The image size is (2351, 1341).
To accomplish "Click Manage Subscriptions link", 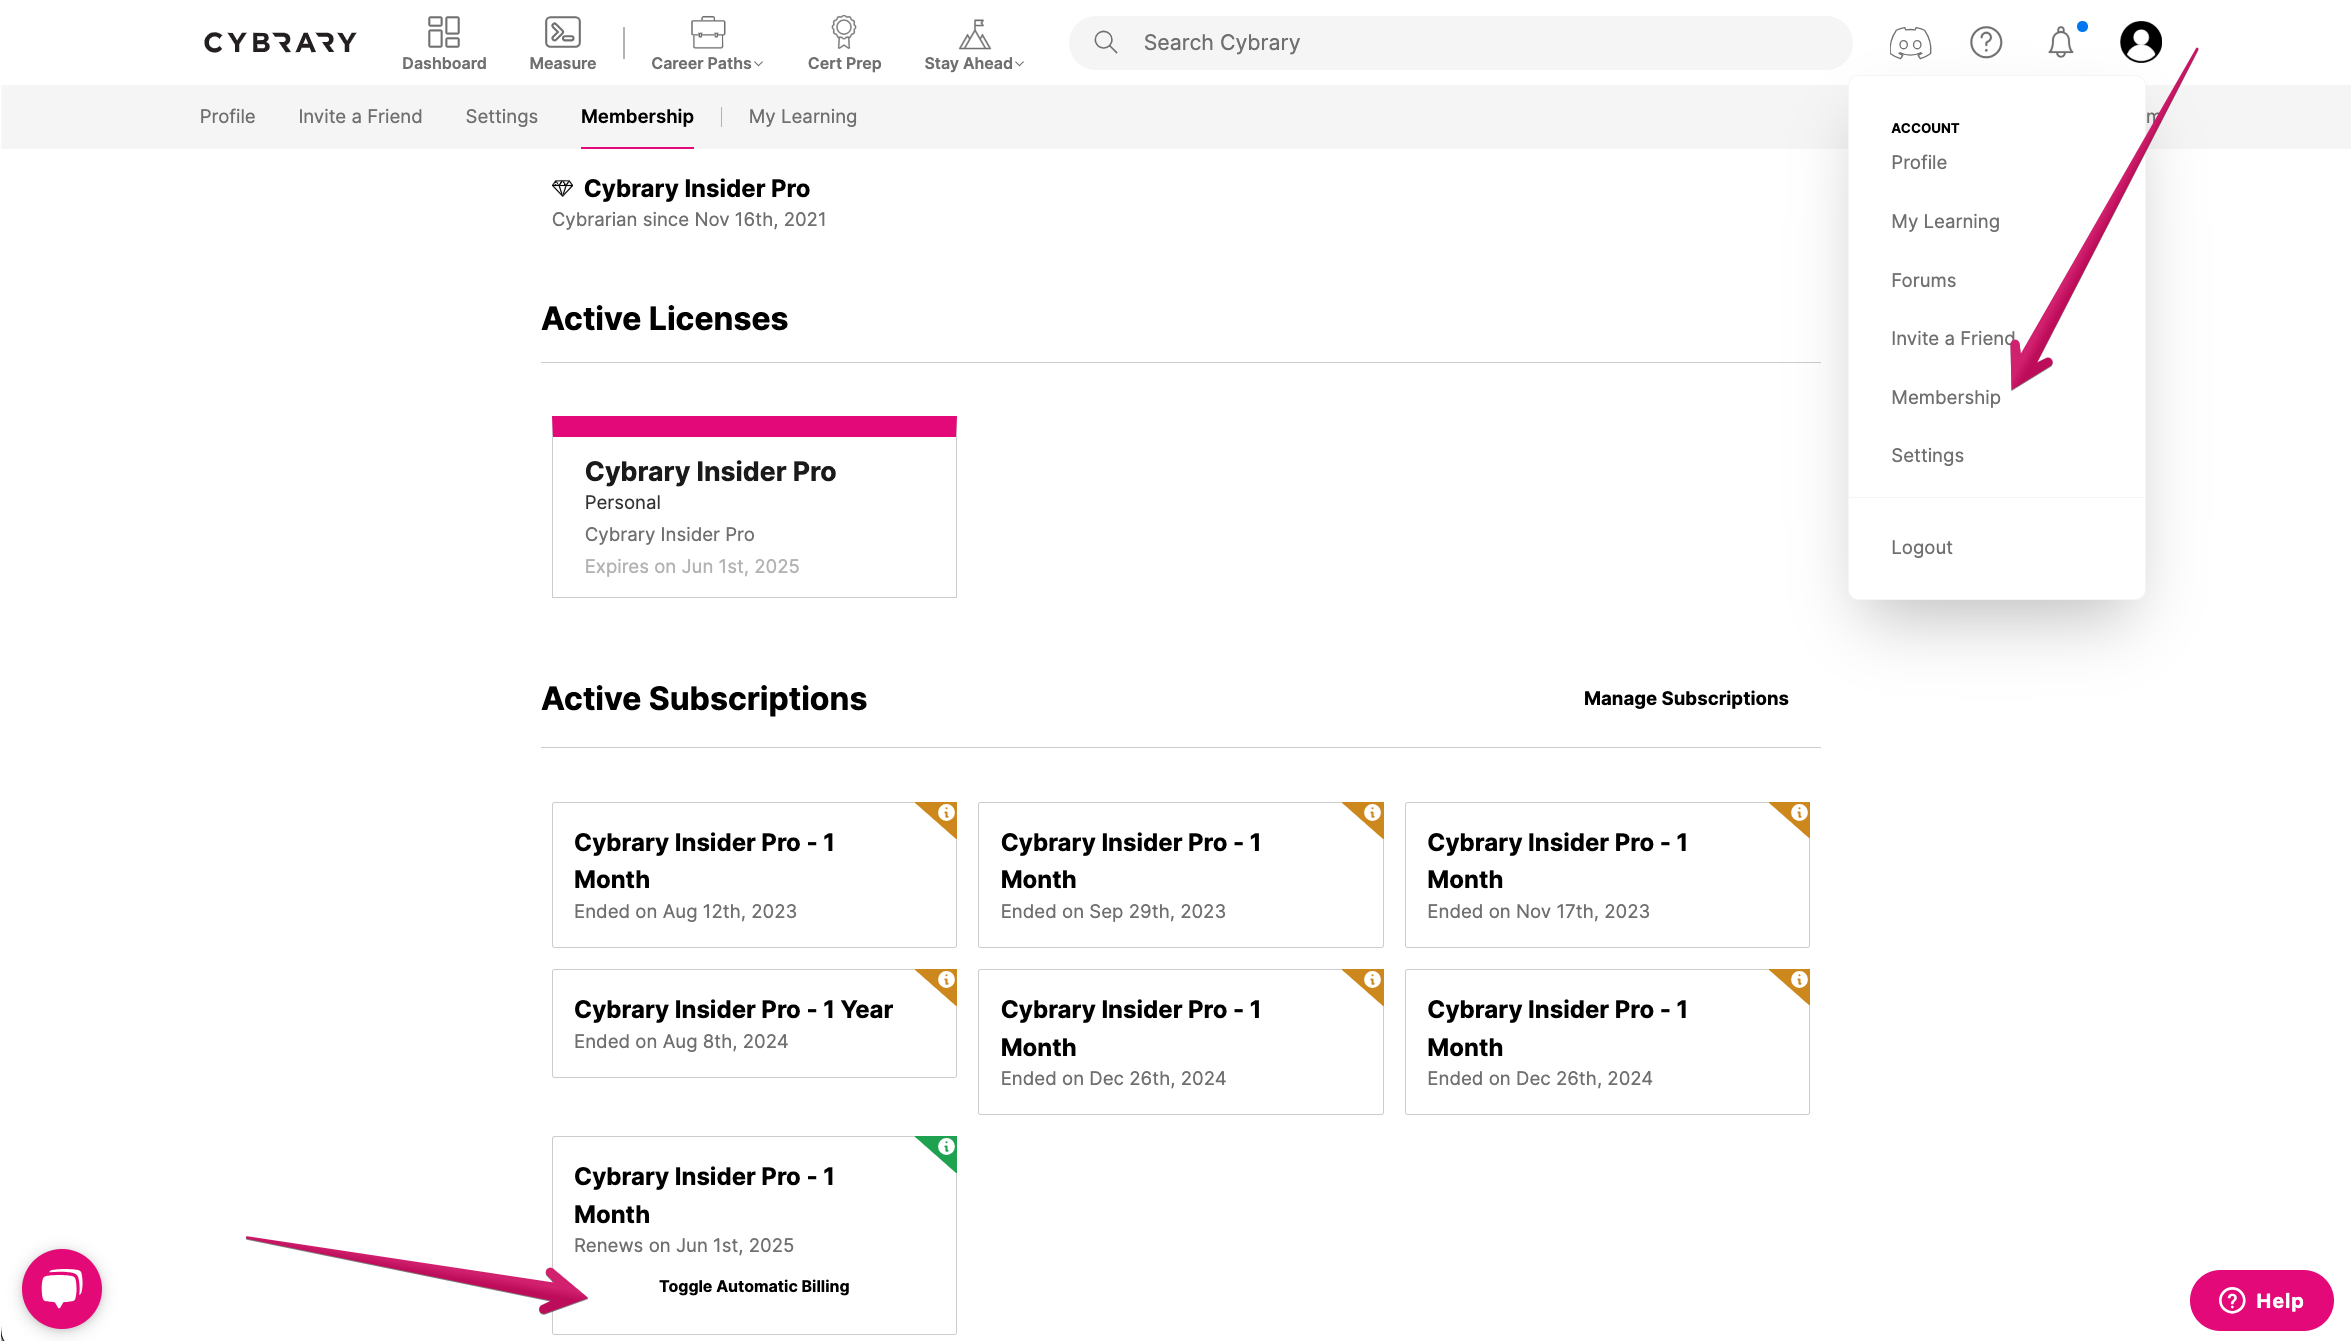I will pyautogui.click(x=1685, y=698).
